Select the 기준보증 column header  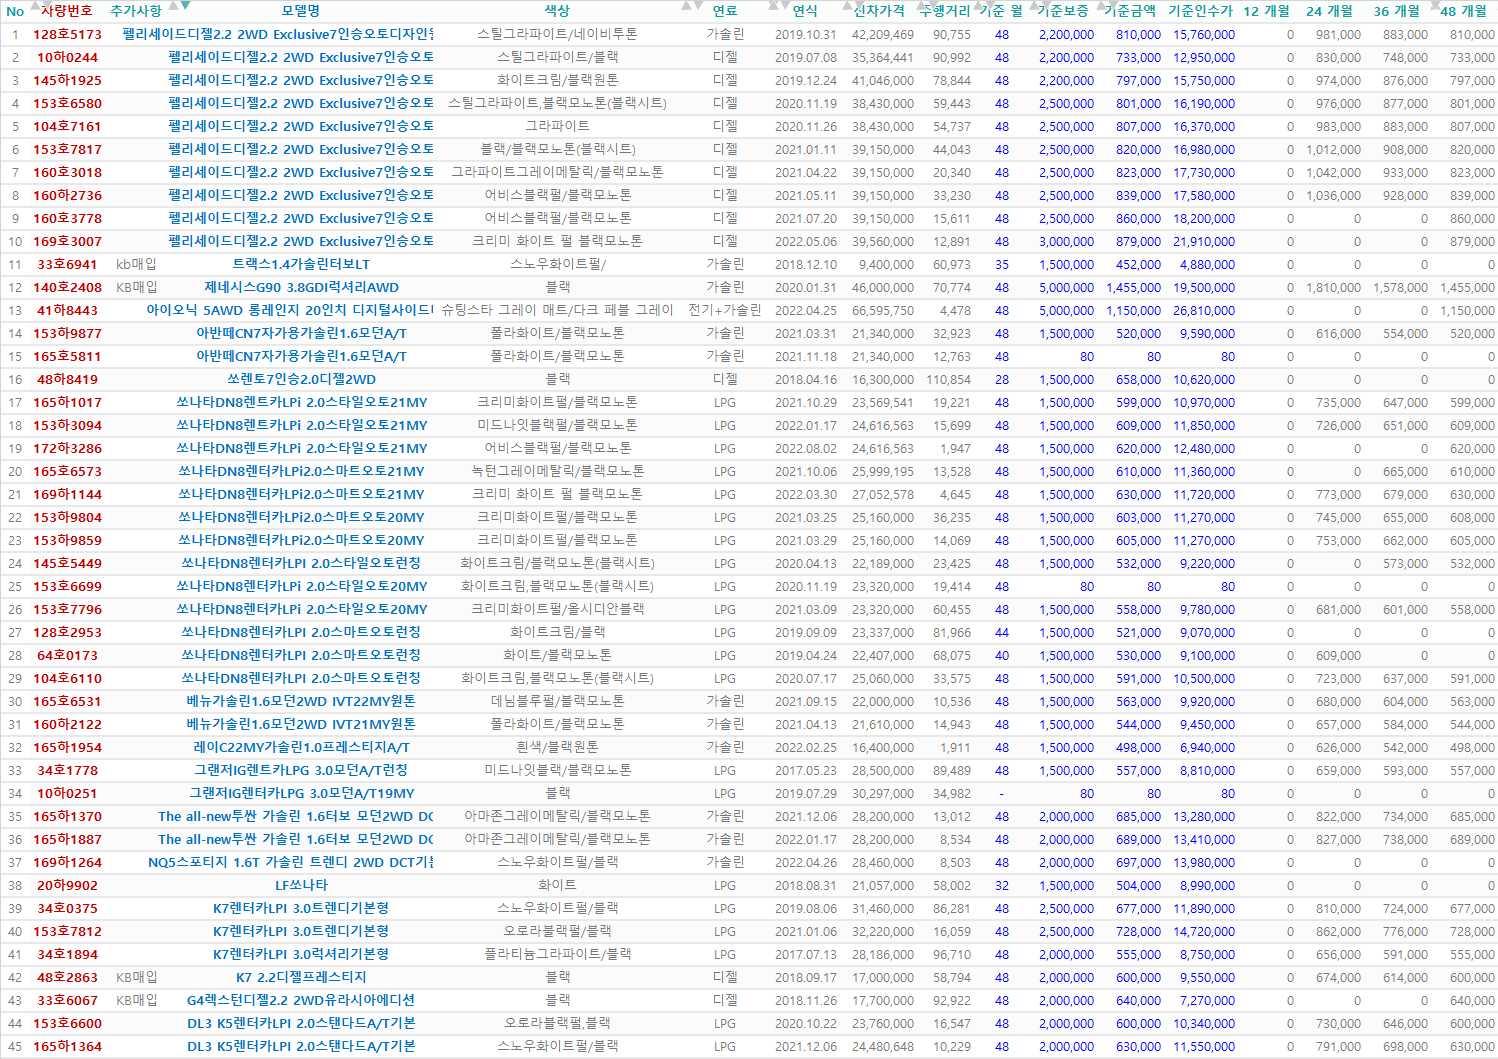1063,11
